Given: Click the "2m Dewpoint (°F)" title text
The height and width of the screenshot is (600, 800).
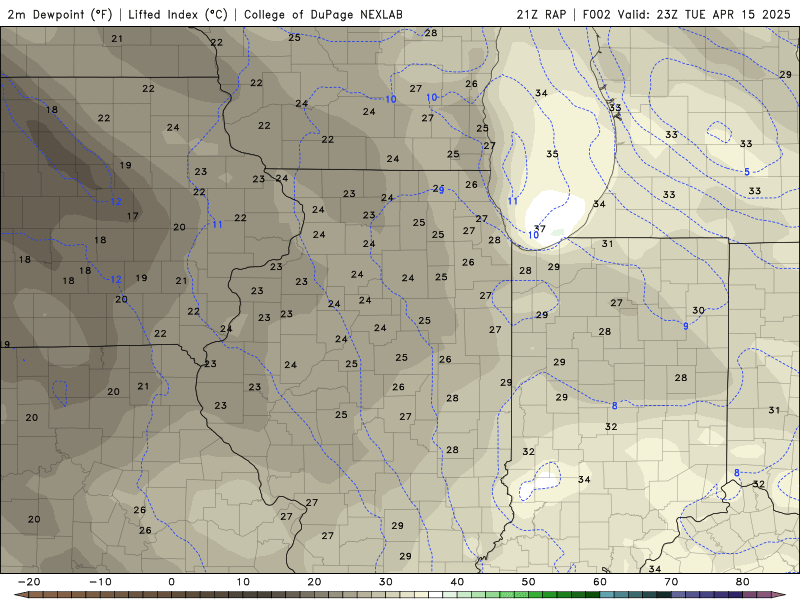Looking at the screenshot, I should coord(60,14).
